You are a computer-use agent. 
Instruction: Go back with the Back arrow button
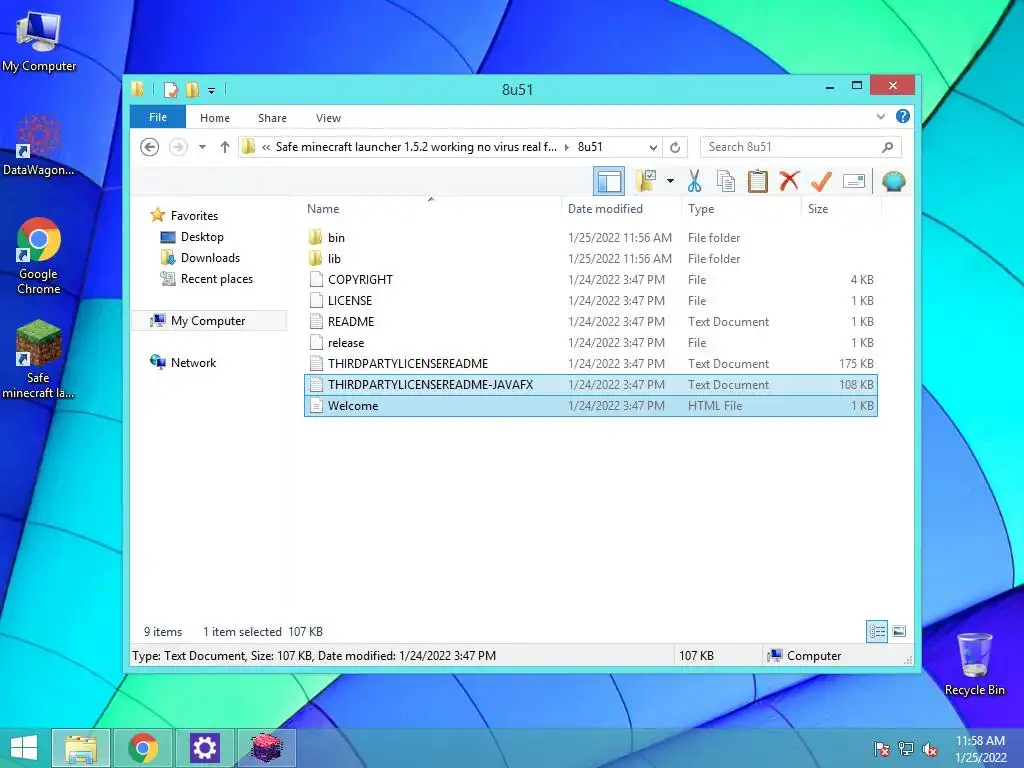coord(150,147)
